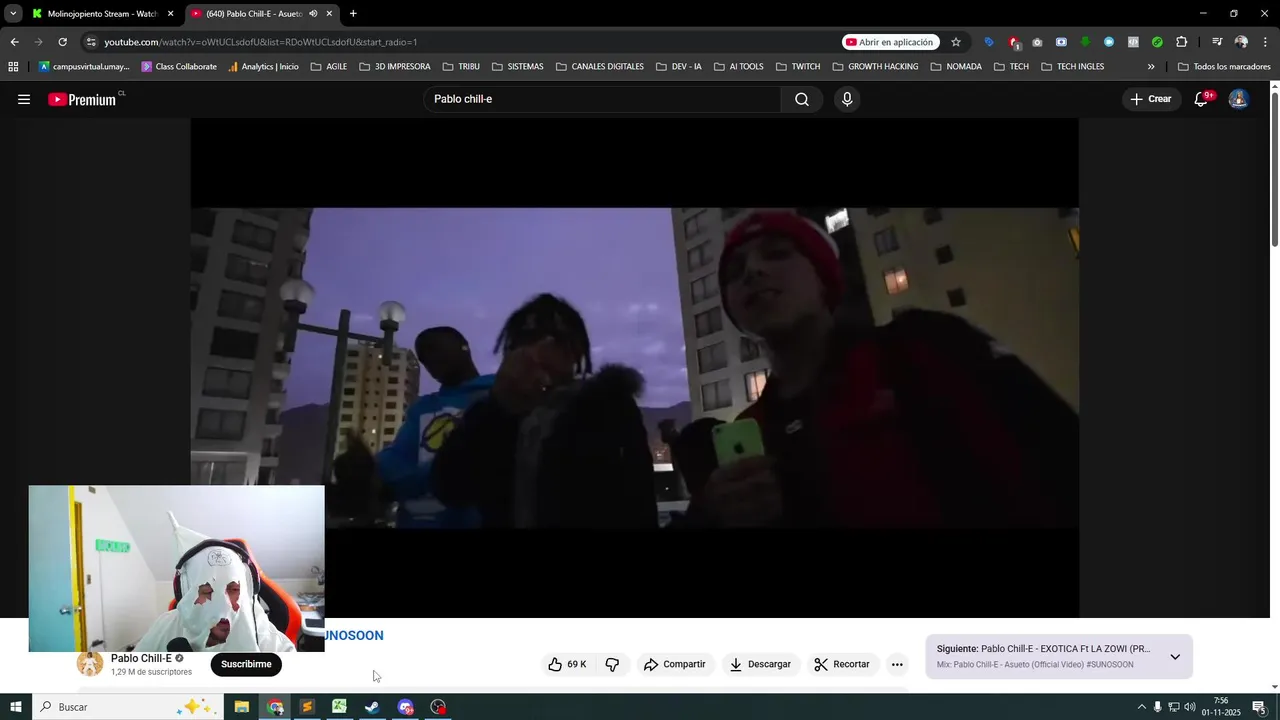Open a new browser tab
The image size is (1280, 720).
pos(353,14)
